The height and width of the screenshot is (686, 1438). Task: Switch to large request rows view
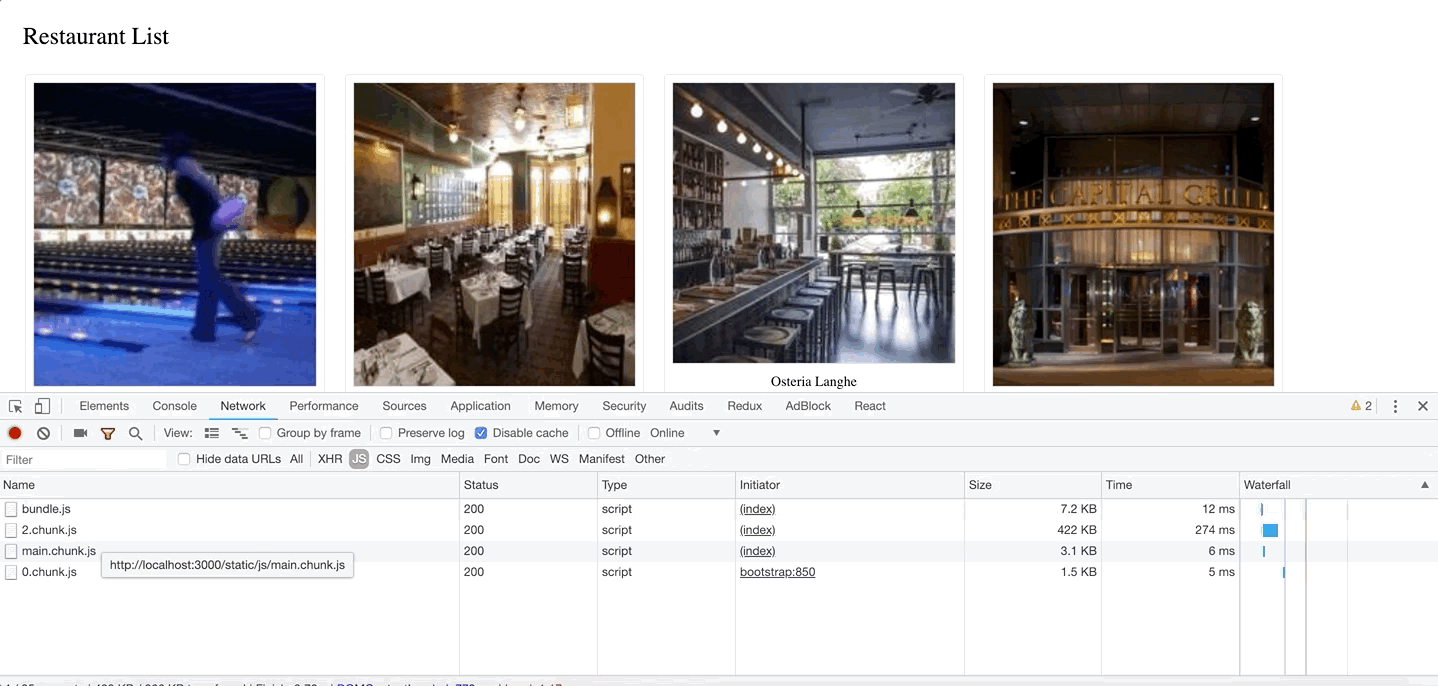tap(211, 433)
